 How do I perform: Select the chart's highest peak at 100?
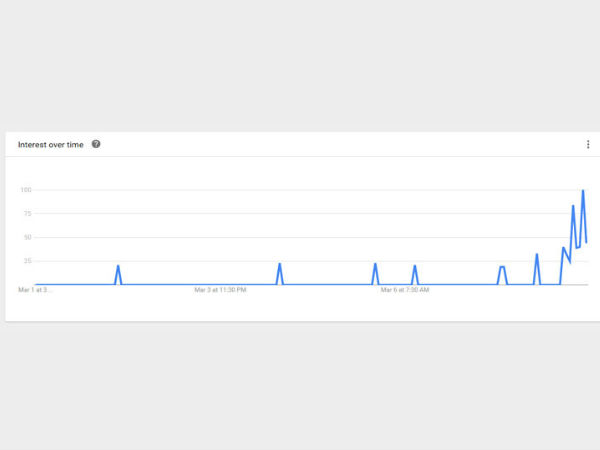pyautogui.click(x=583, y=191)
